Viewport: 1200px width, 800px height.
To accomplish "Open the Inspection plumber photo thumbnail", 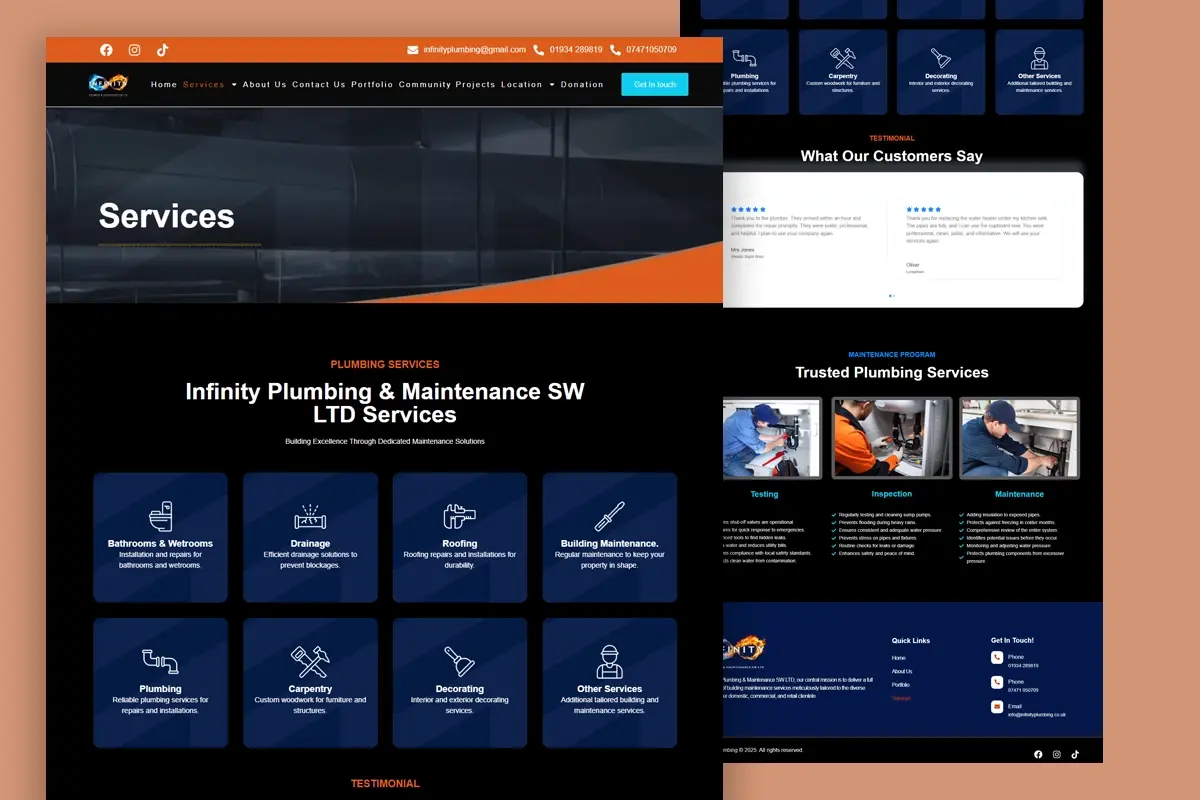I will tap(891, 438).
